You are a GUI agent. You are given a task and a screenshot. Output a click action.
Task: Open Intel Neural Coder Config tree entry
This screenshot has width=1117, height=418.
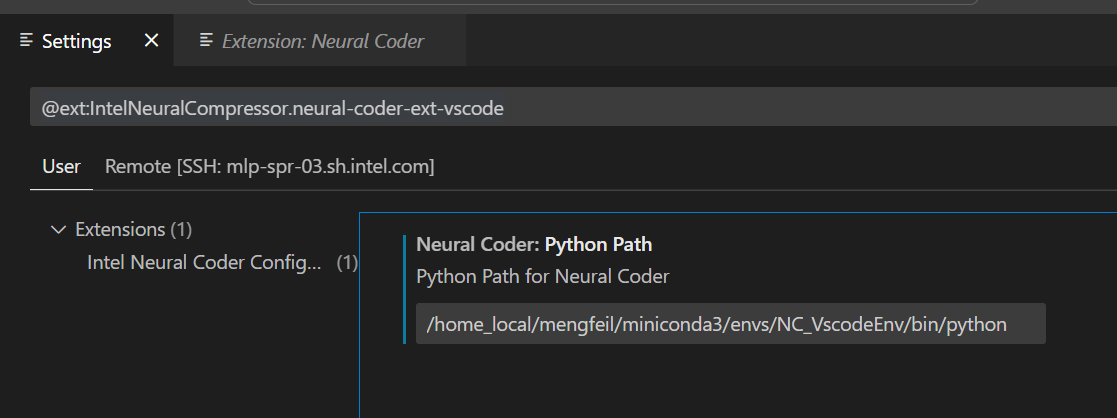click(204, 263)
